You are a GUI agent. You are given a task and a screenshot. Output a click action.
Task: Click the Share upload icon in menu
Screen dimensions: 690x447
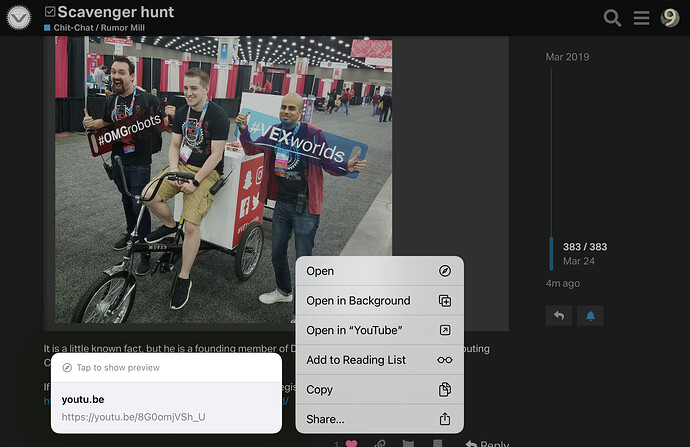[x=445, y=419]
